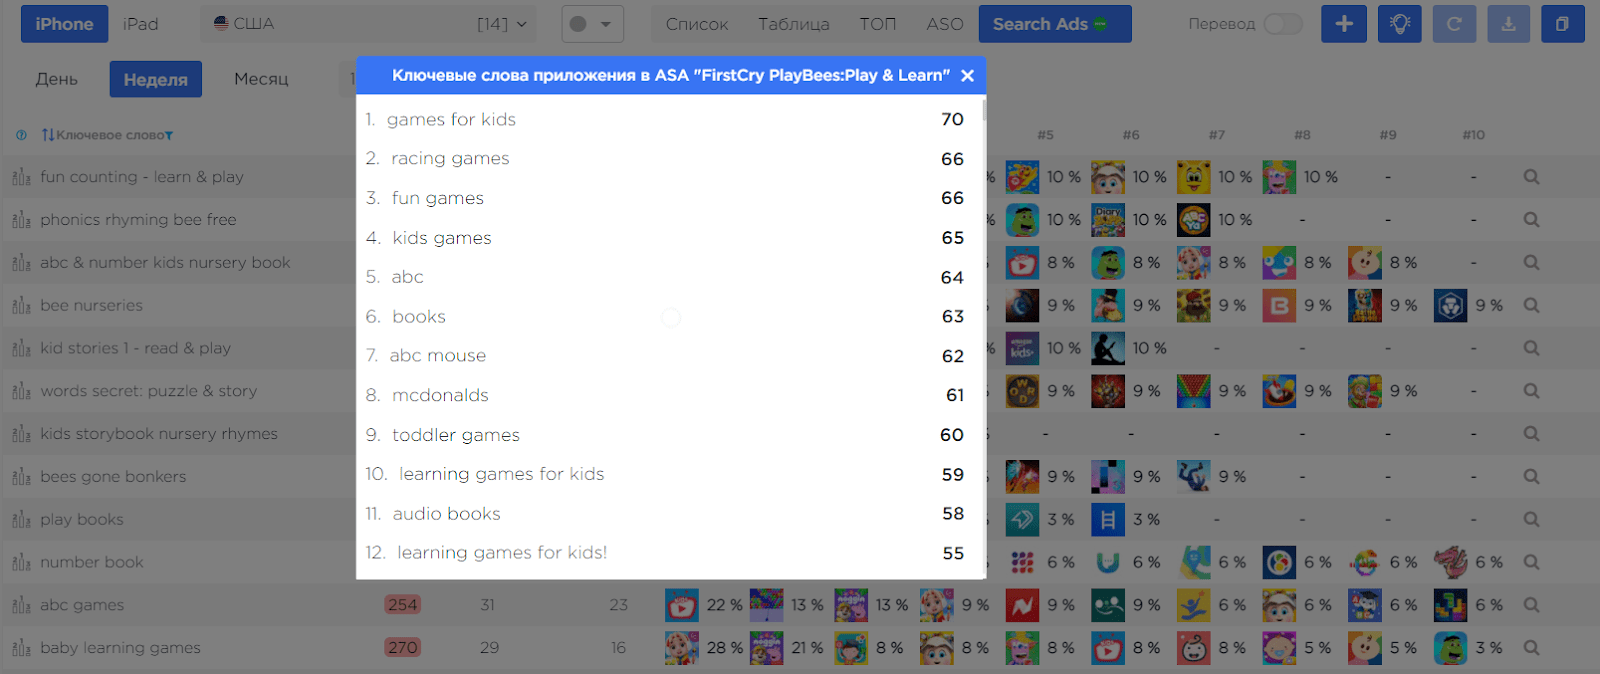The width and height of the screenshot is (1600, 674).
Task: Click the question mark help icon
Action: point(21,135)
